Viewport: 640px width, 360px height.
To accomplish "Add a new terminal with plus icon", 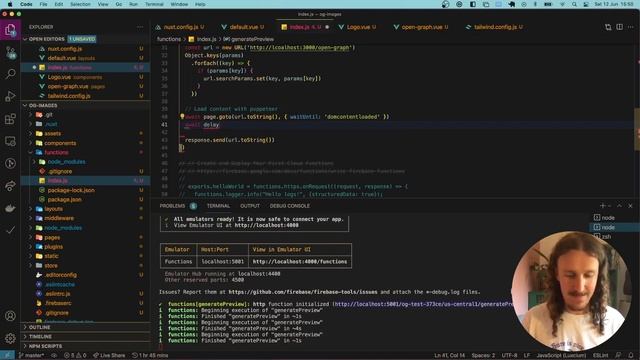I will click(x=602, y=206).
